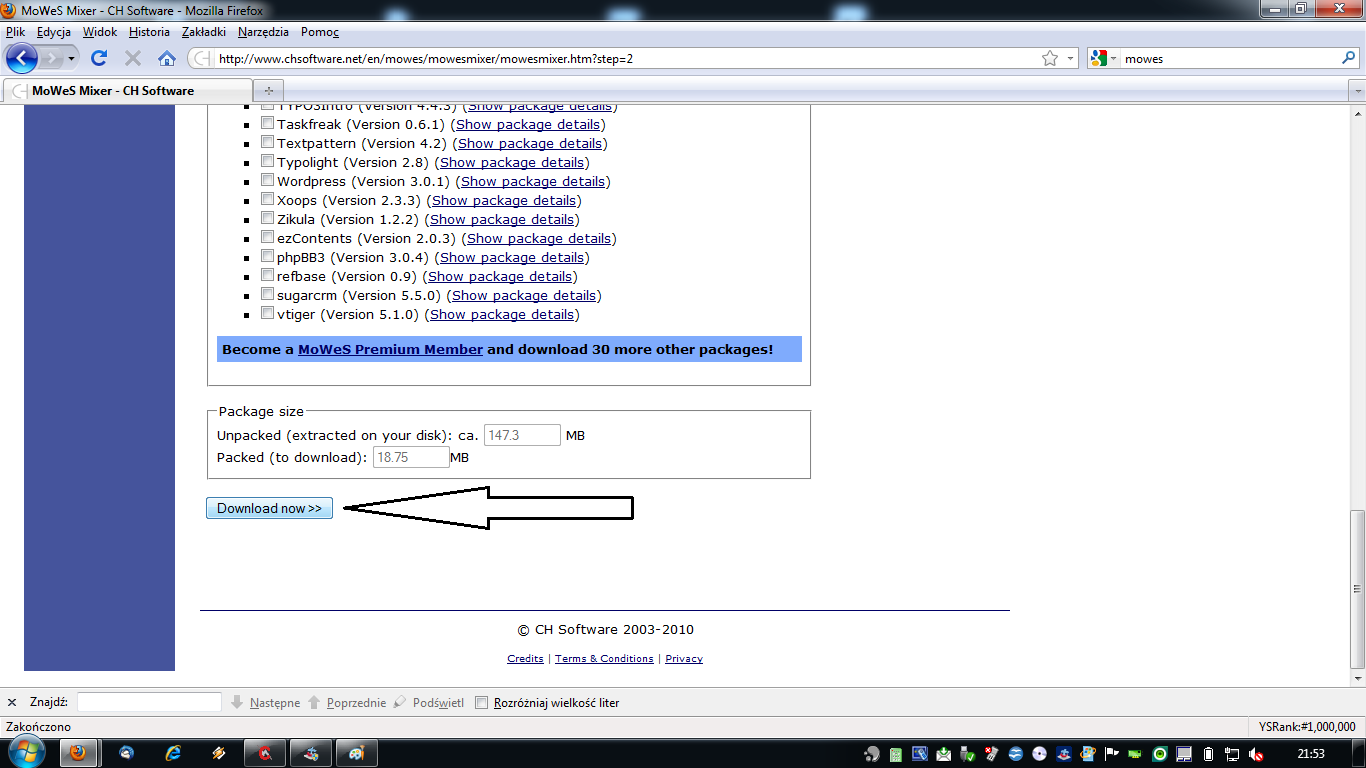
Task: Click the network connection tray icon
Action: (x=1232, y=754)
